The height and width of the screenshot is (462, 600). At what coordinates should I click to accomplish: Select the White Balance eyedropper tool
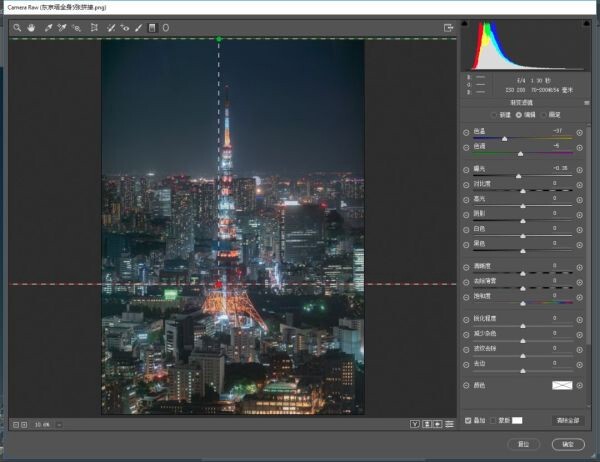click(x=48, y=28)
